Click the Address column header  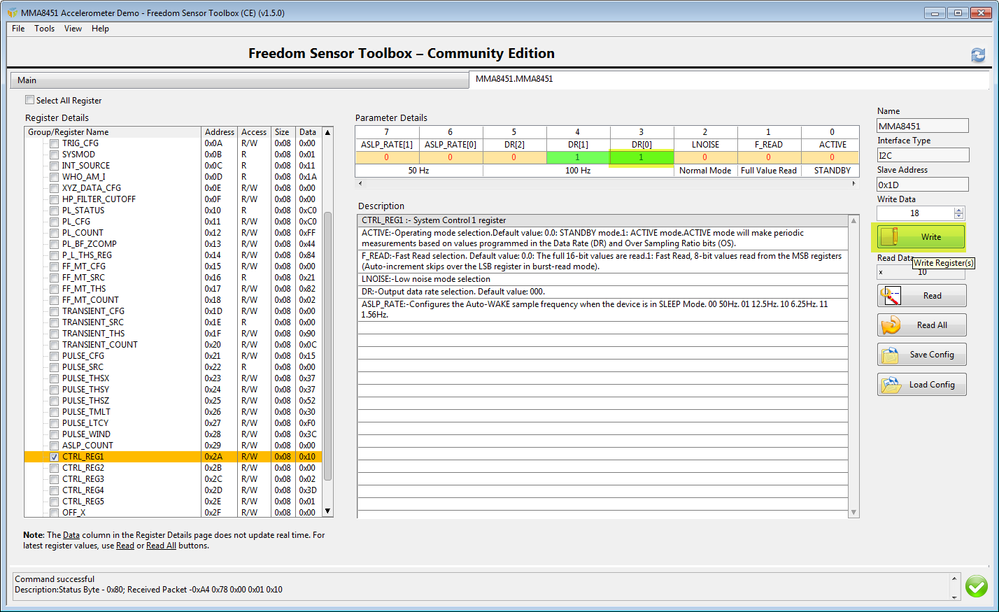(x=219, y=132)
